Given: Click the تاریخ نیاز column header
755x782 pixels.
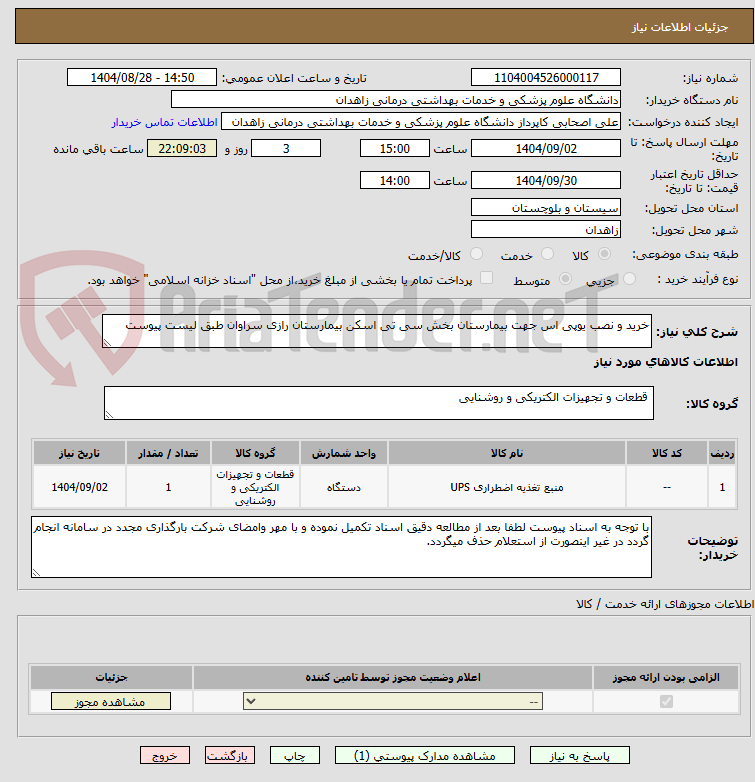Looking at the screenshot, I should tap(79, 453).
